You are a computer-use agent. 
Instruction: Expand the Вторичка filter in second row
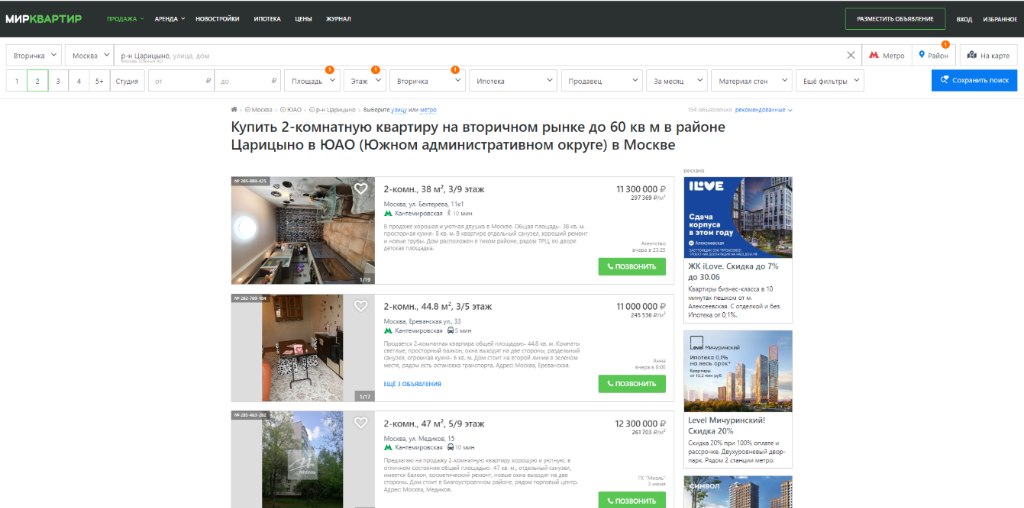[427, 81]
